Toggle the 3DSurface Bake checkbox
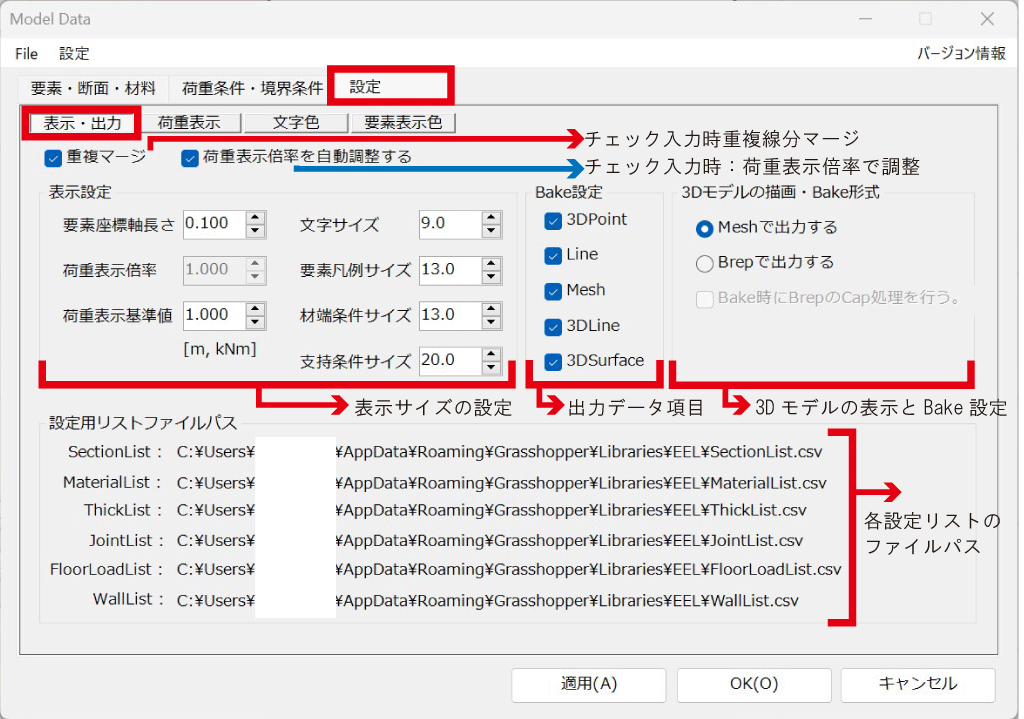 tap(553, 362)
